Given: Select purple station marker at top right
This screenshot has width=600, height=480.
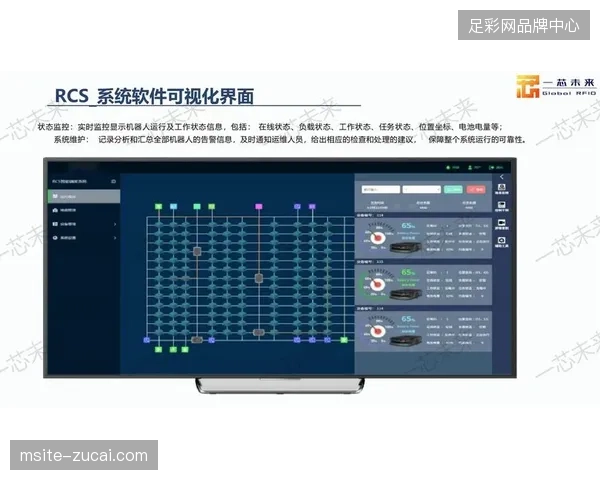Looking at the screenshot, I should point(312,207).
